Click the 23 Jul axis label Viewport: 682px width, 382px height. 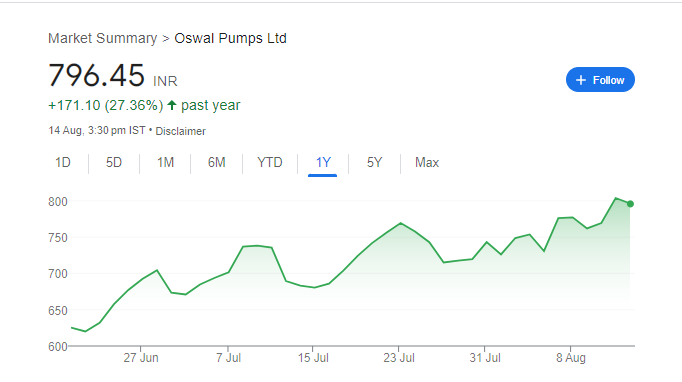point(399,358)
